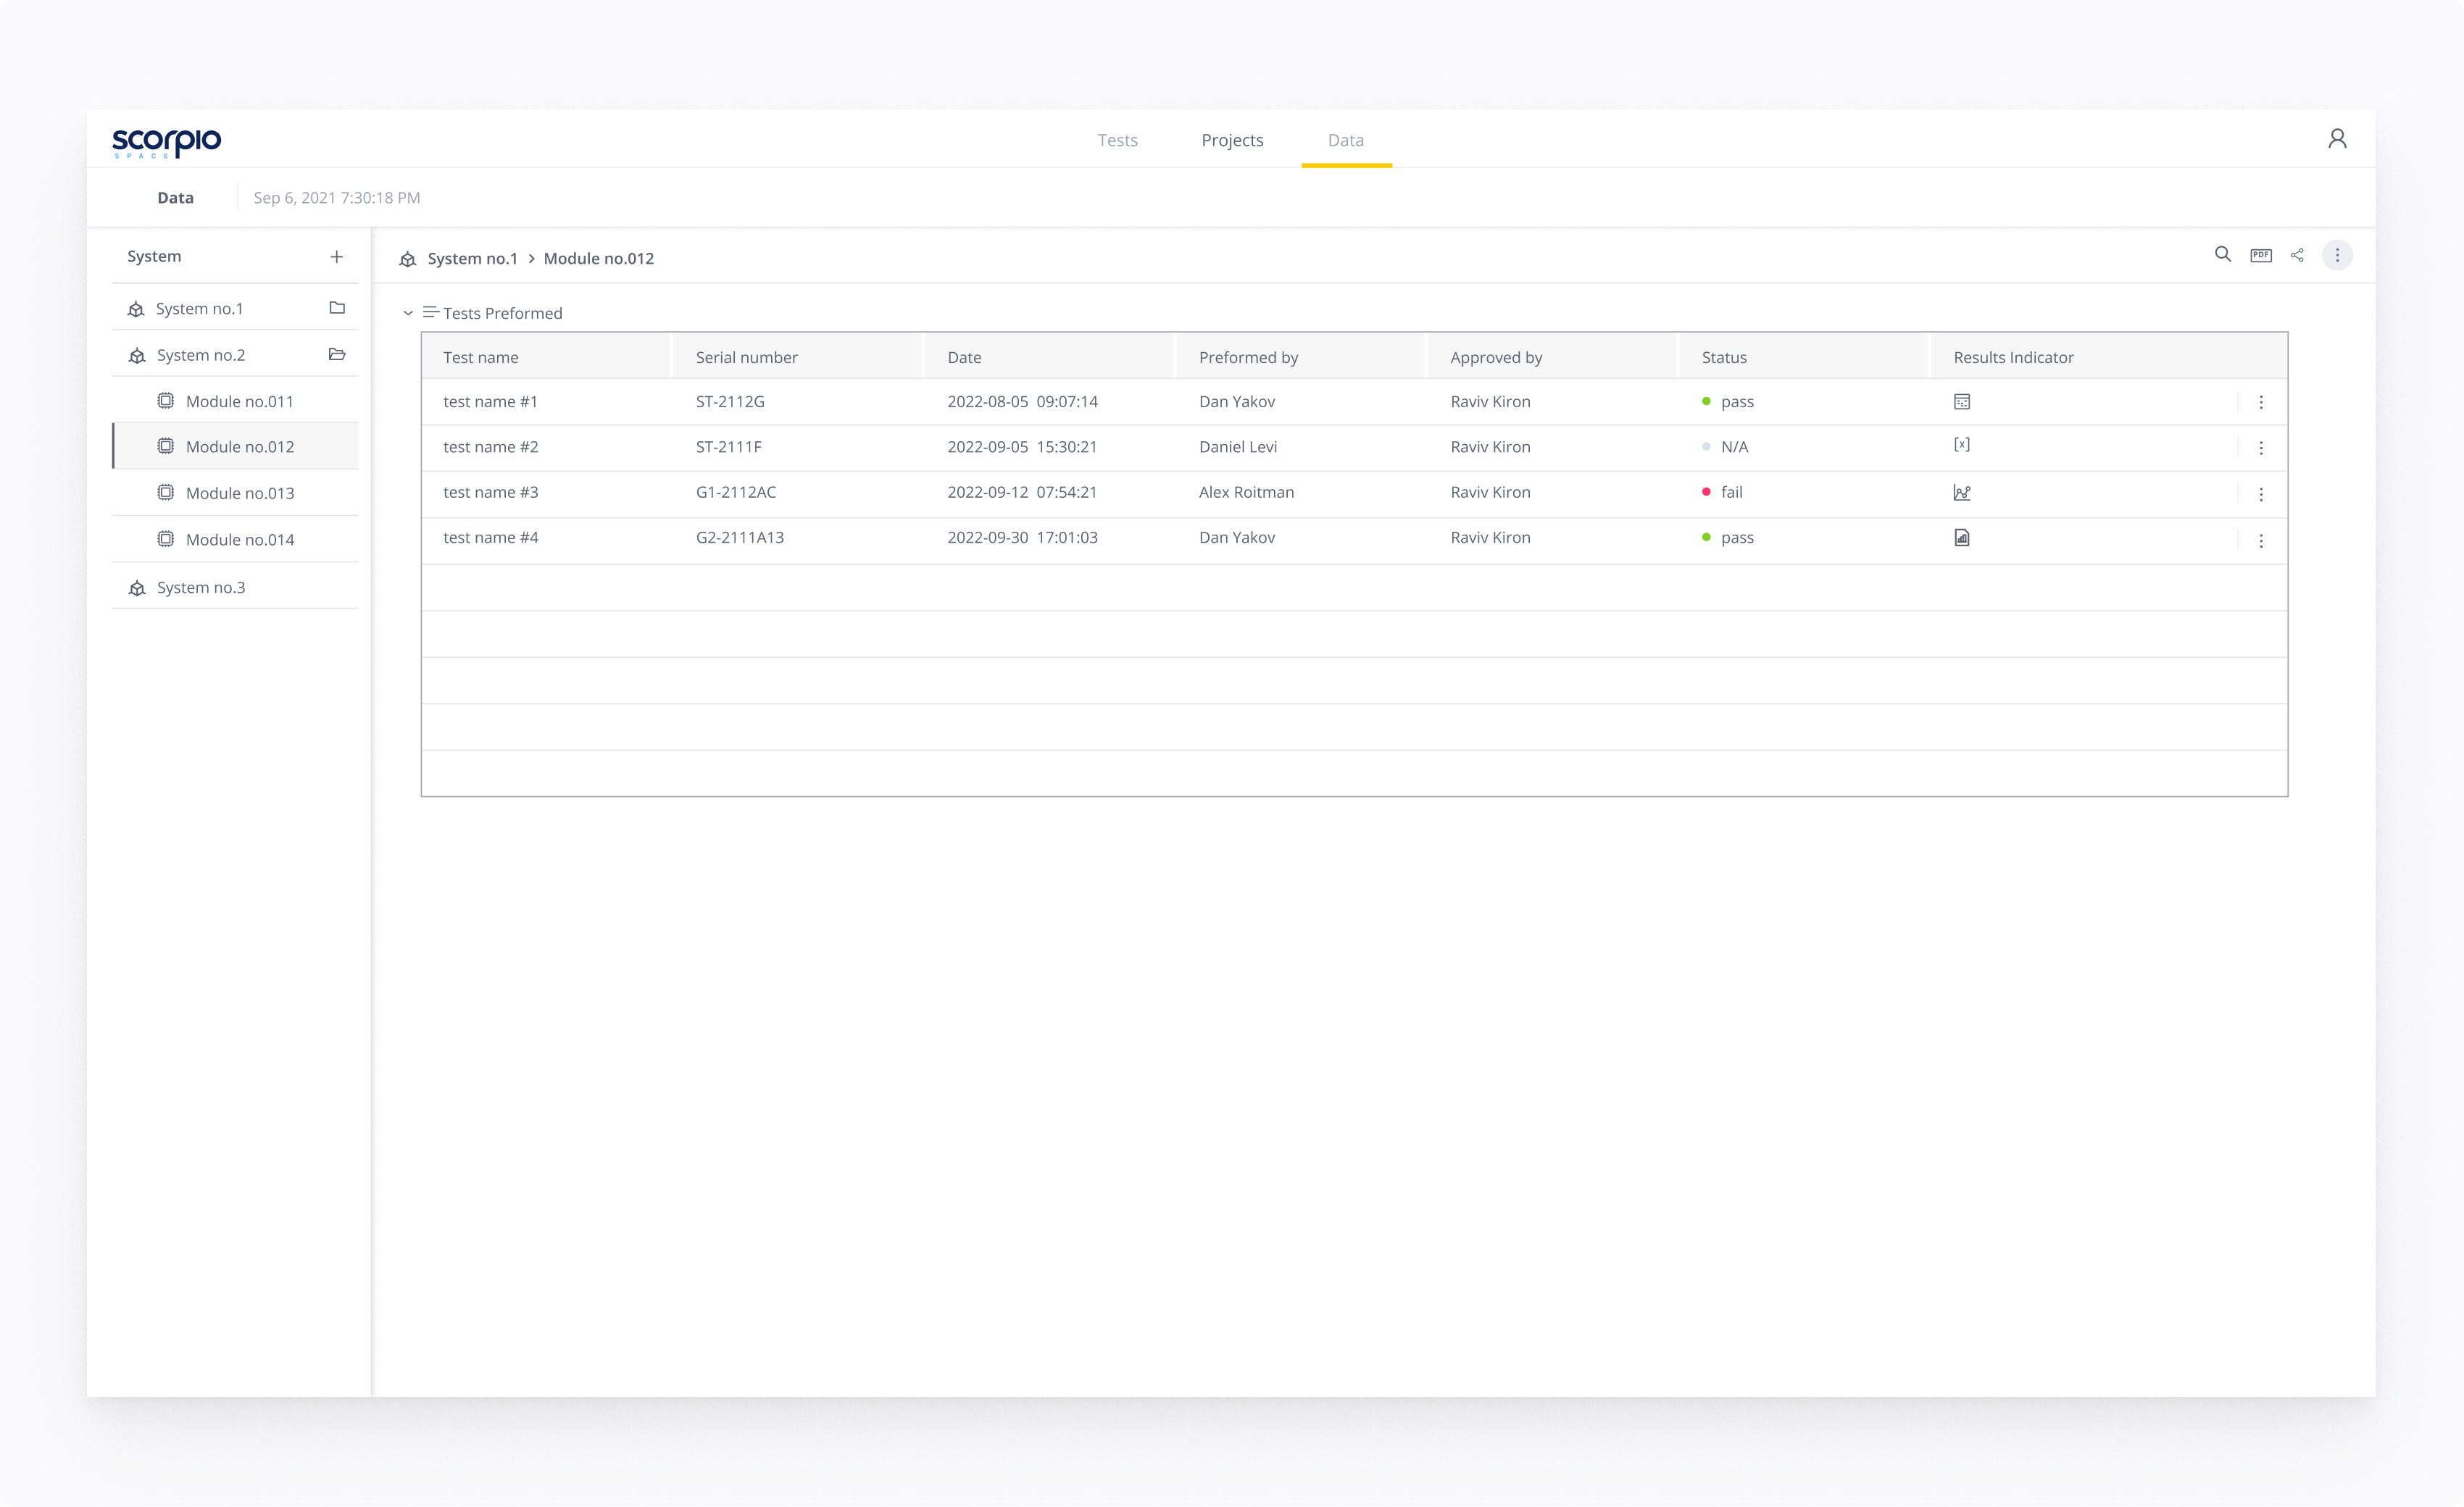Click test name #2 cell
This screenshot has width=2464, height=1507.
490,447
